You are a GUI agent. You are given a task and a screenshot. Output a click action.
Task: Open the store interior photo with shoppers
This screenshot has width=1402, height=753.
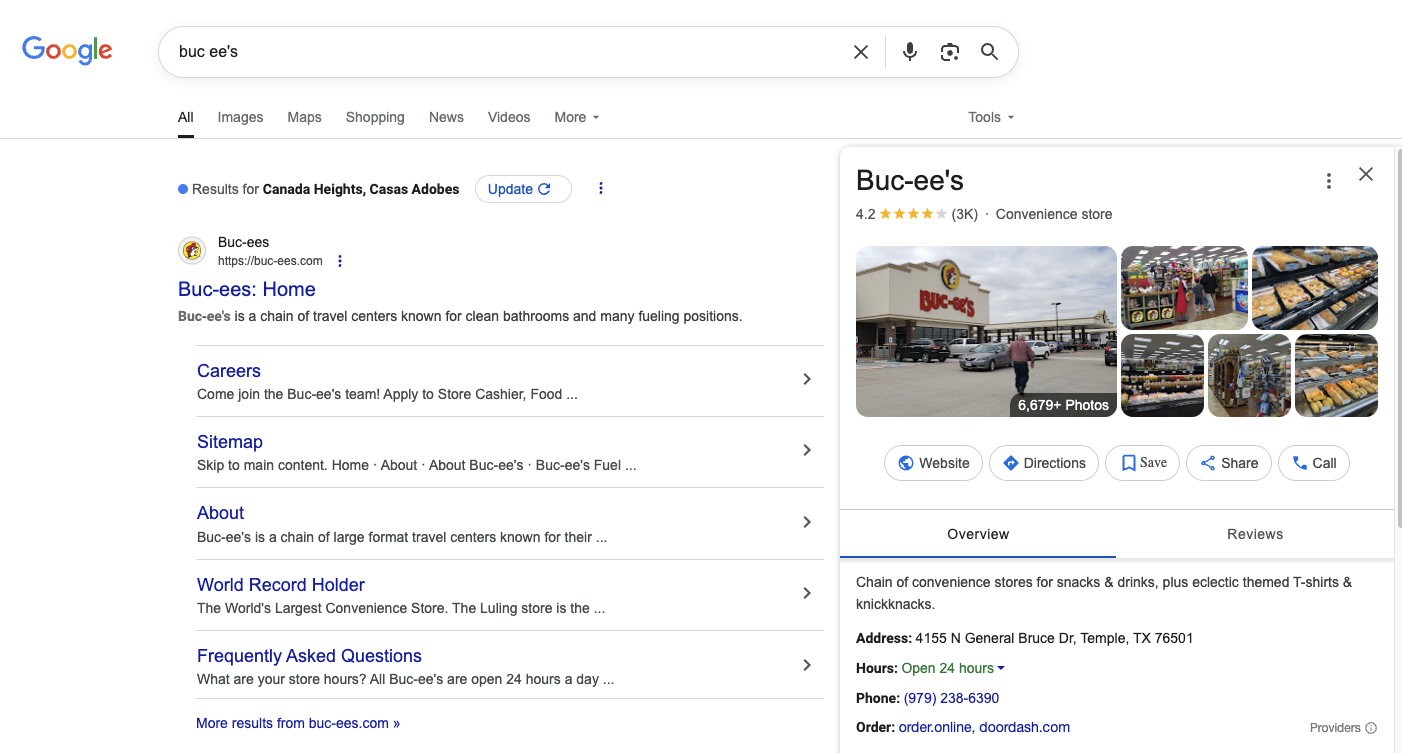[x=1184, y=288]
